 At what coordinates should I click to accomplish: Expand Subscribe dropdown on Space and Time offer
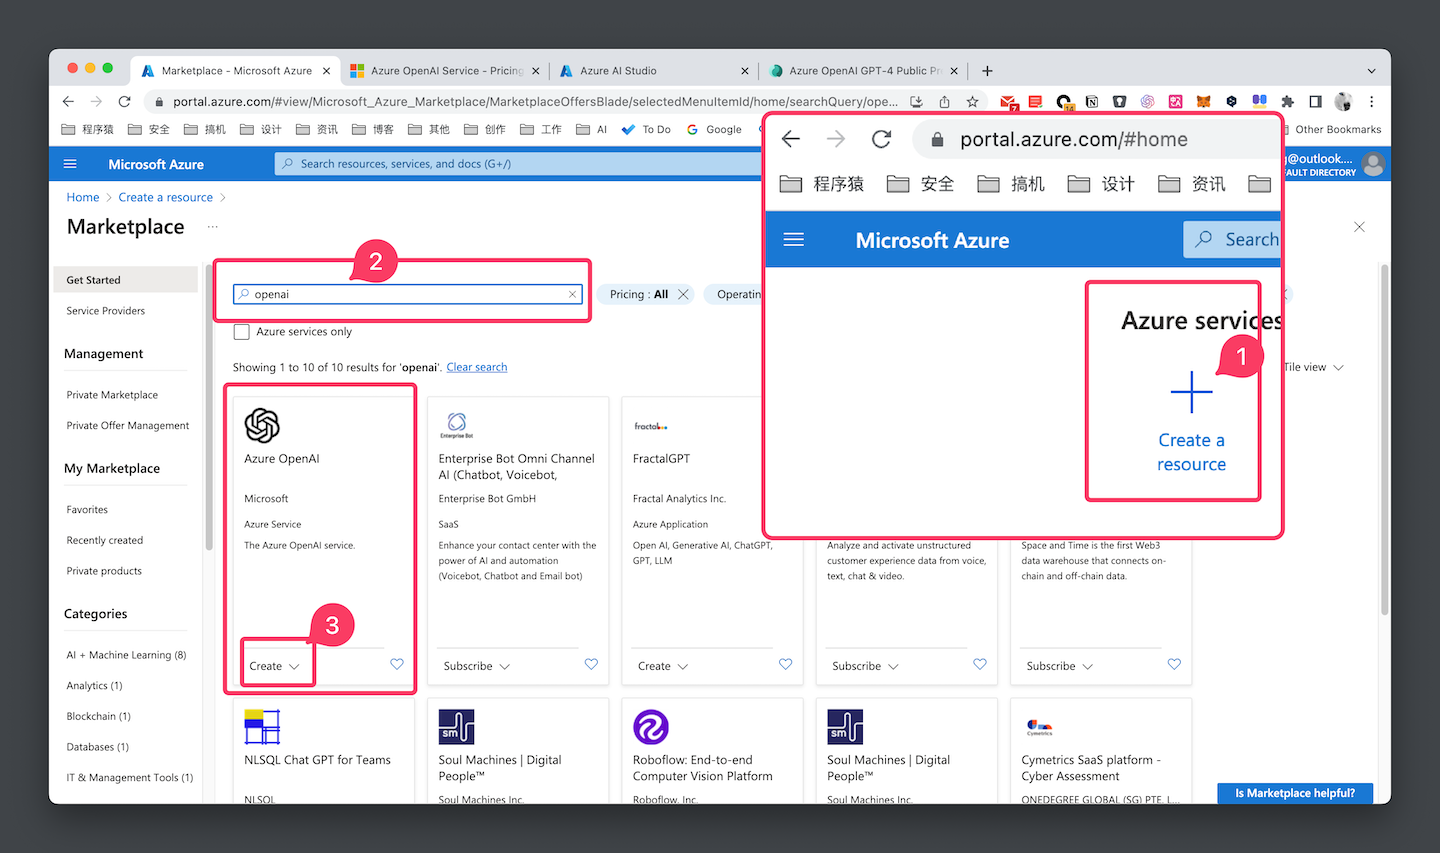1060,666
